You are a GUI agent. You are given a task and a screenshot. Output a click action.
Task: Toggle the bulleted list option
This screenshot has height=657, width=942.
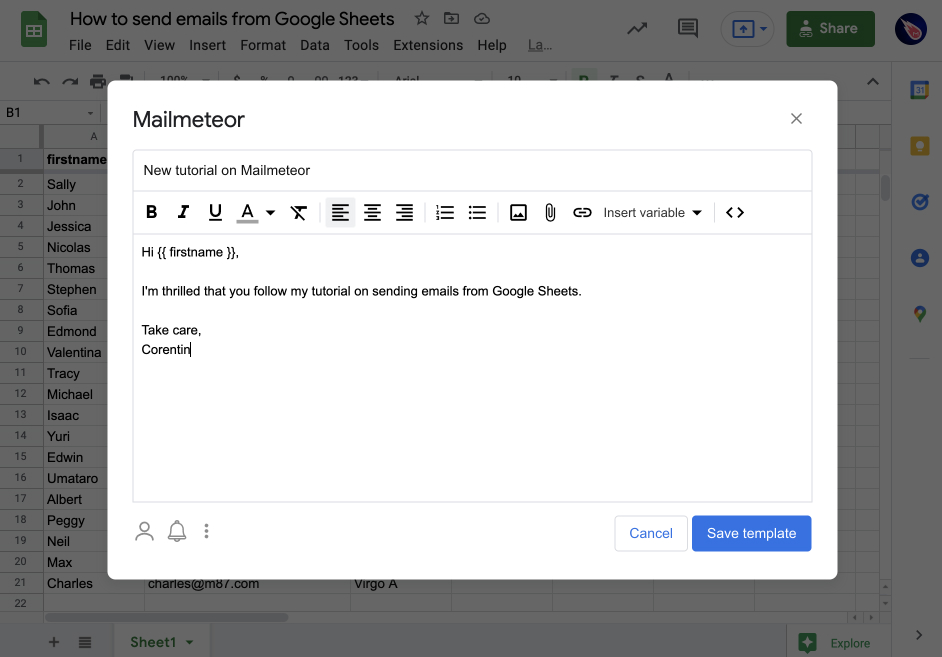point(477,212)
